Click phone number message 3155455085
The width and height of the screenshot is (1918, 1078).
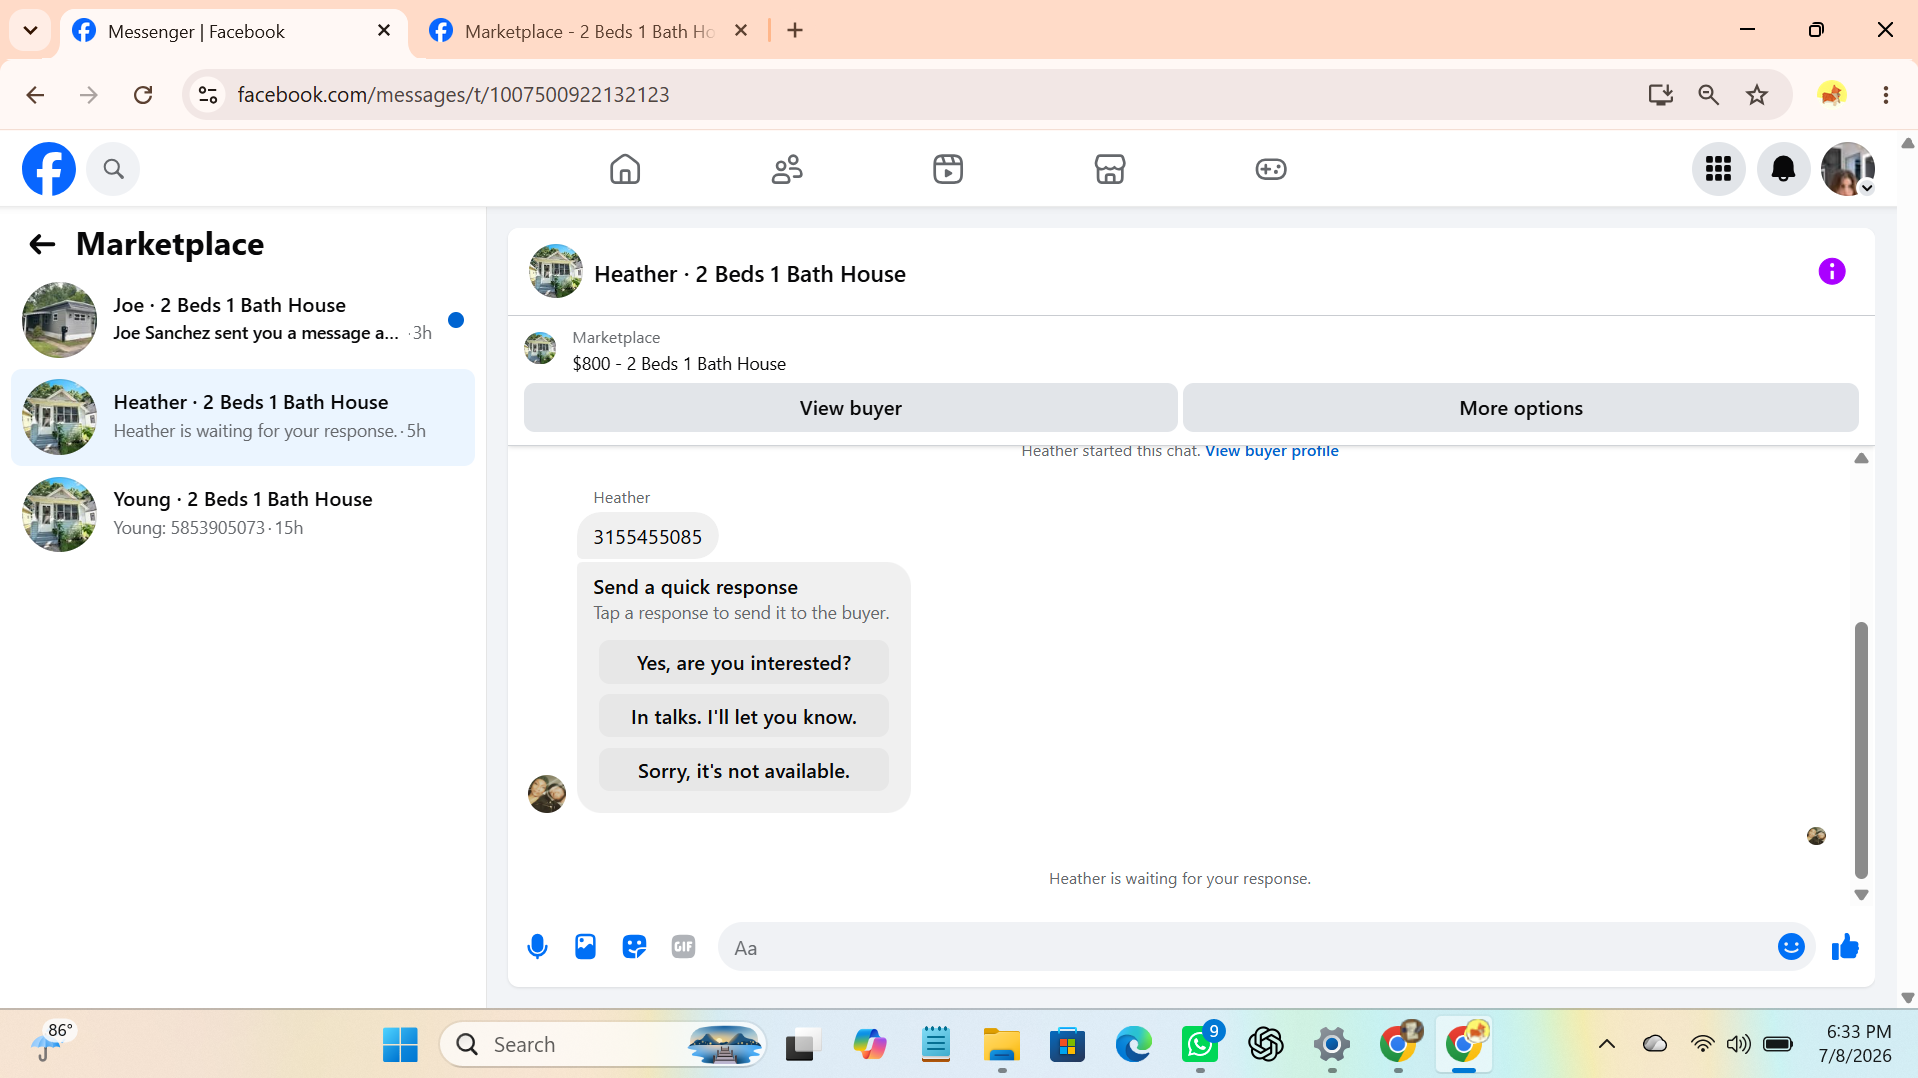click(648, 537)
